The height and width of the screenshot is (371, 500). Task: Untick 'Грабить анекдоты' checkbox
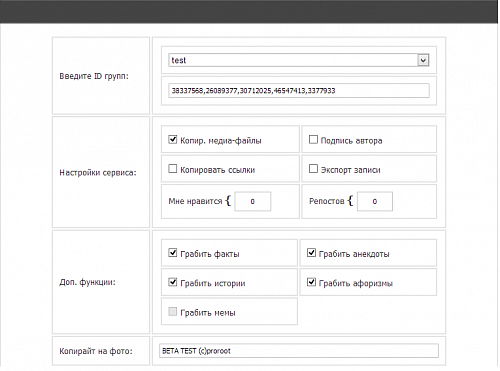click(x=311, y=253)
